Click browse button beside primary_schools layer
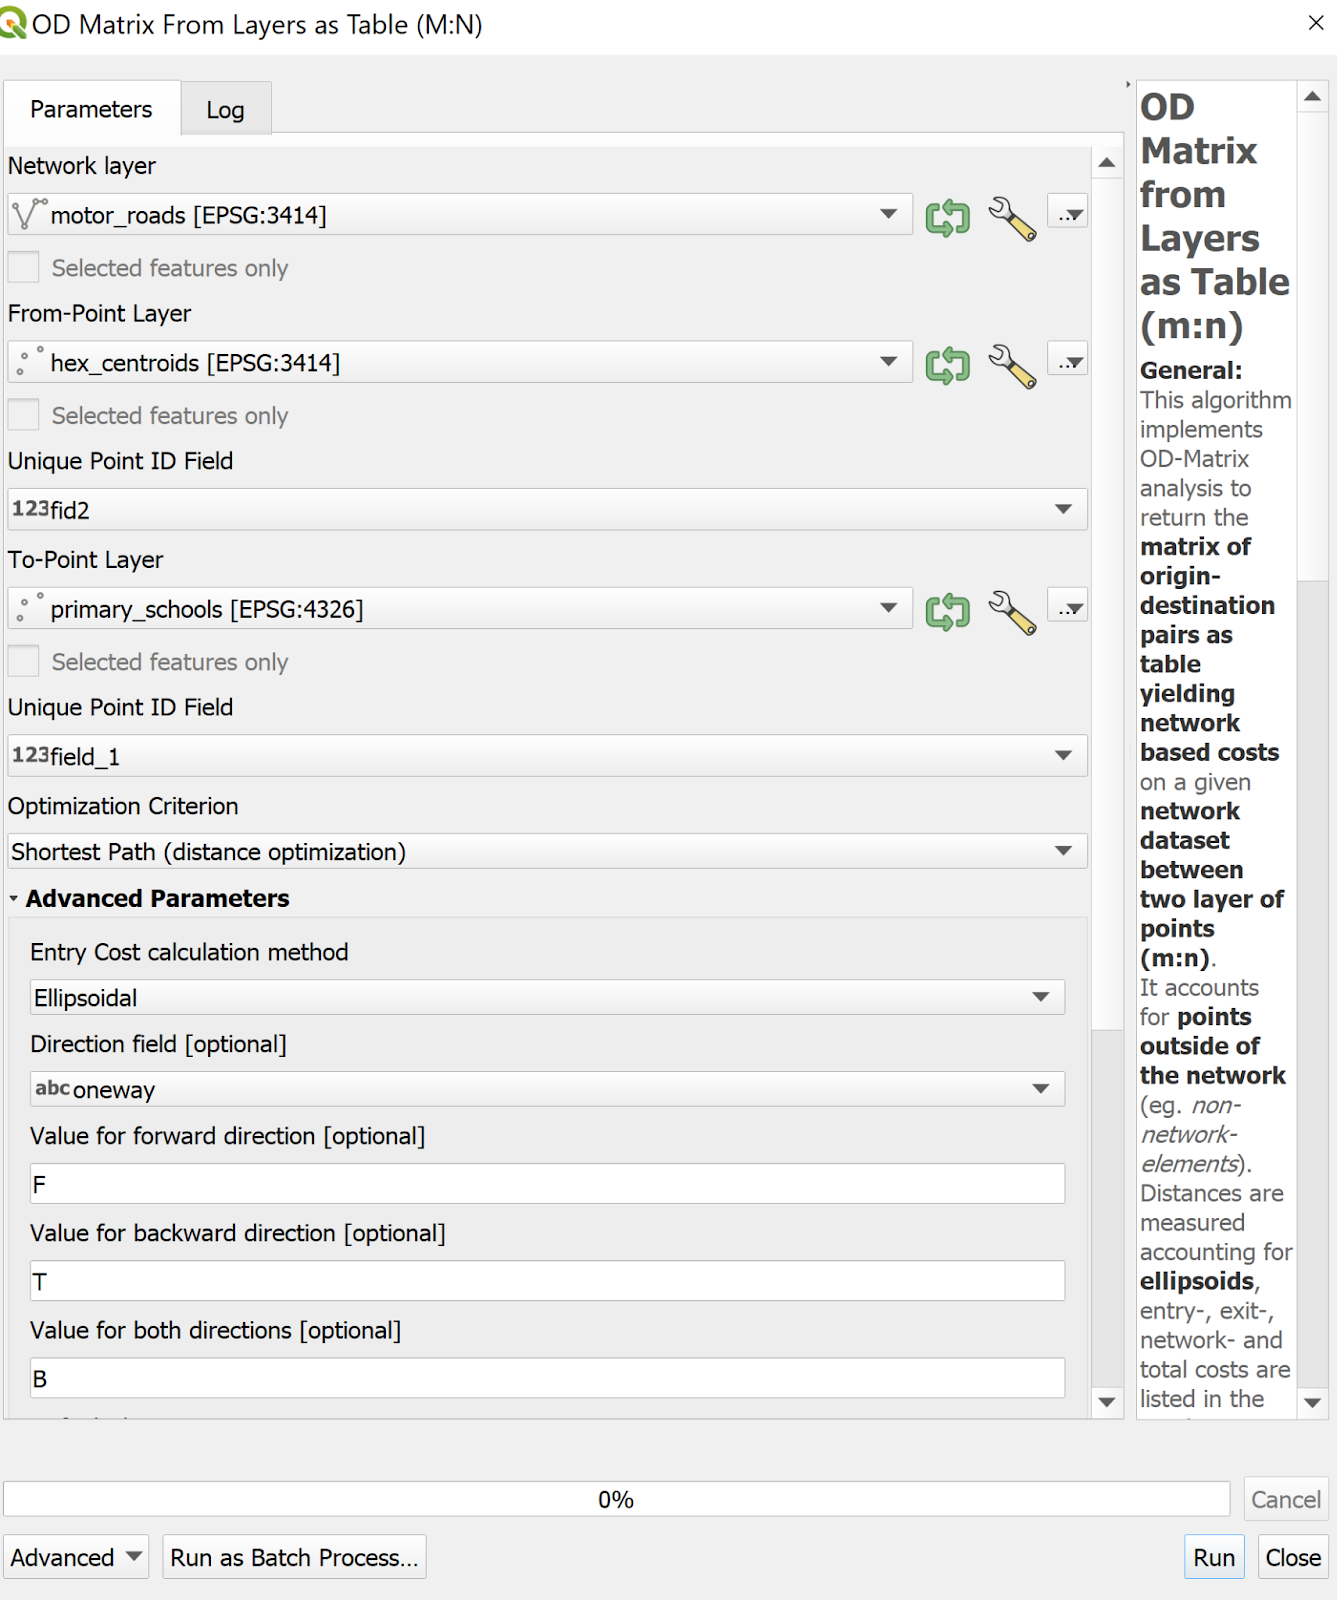Screen dimensions: 1337x1600 tap(1068, 607)
